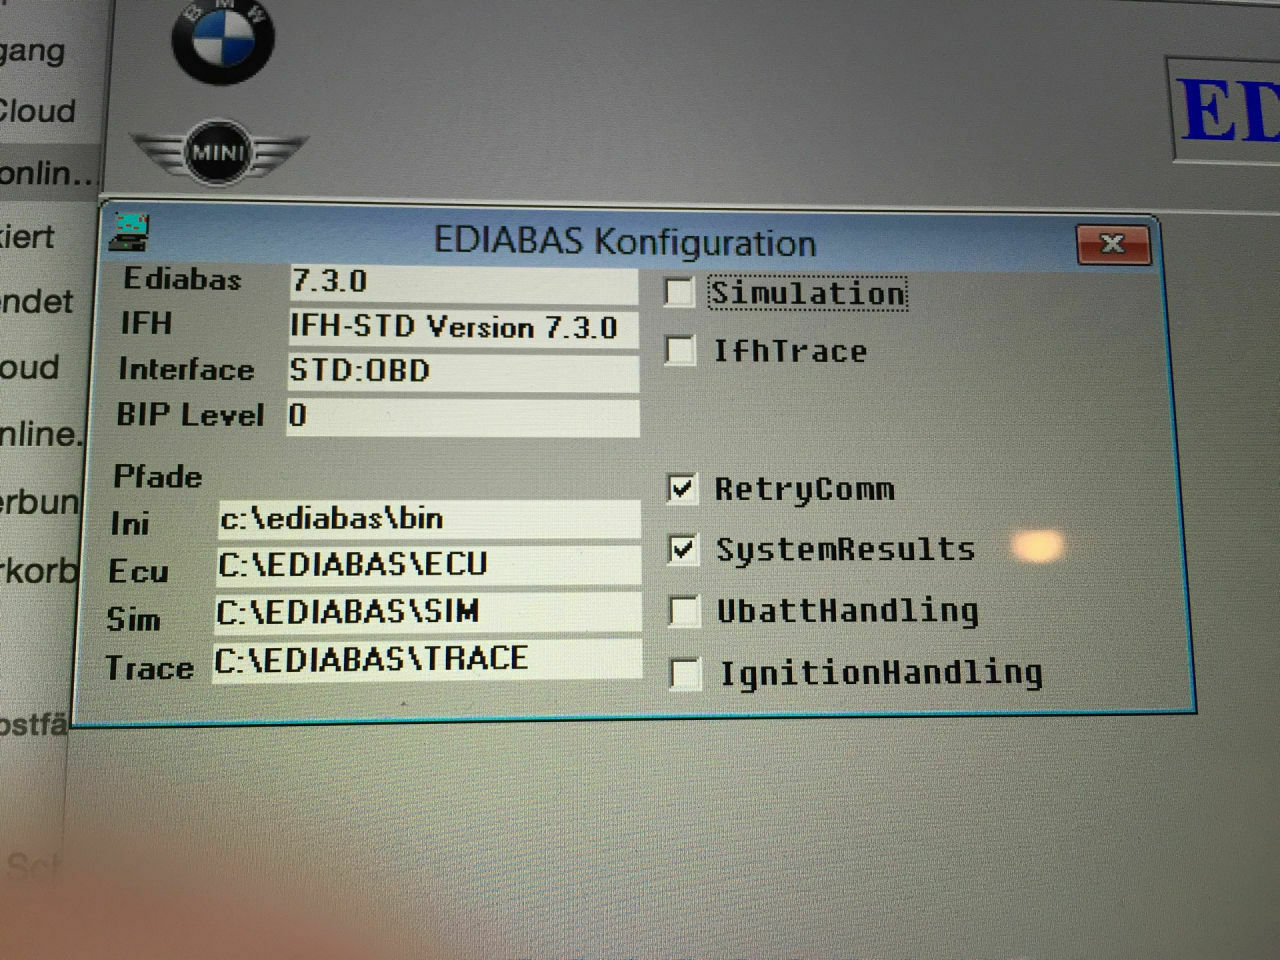
Task: Enable the UbattHandling checkbox
Action: click(x=684, y=611)
